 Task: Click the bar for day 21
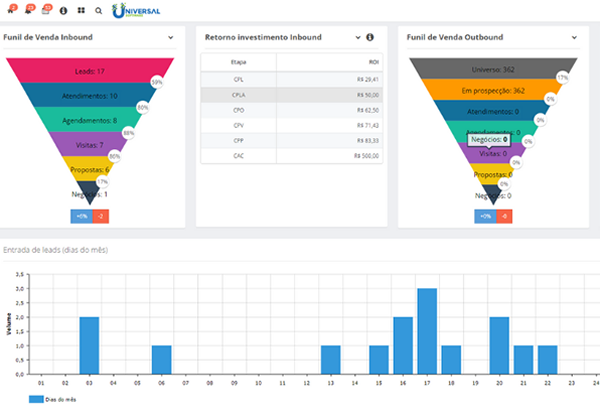[523, 360]
